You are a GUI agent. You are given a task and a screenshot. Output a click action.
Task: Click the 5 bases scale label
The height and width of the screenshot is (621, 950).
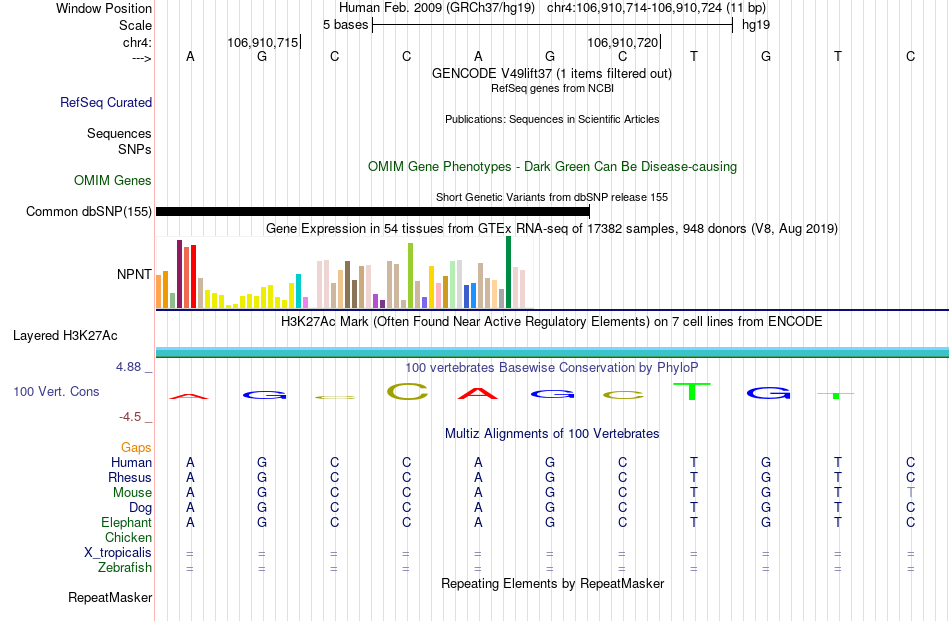point(345,25)
